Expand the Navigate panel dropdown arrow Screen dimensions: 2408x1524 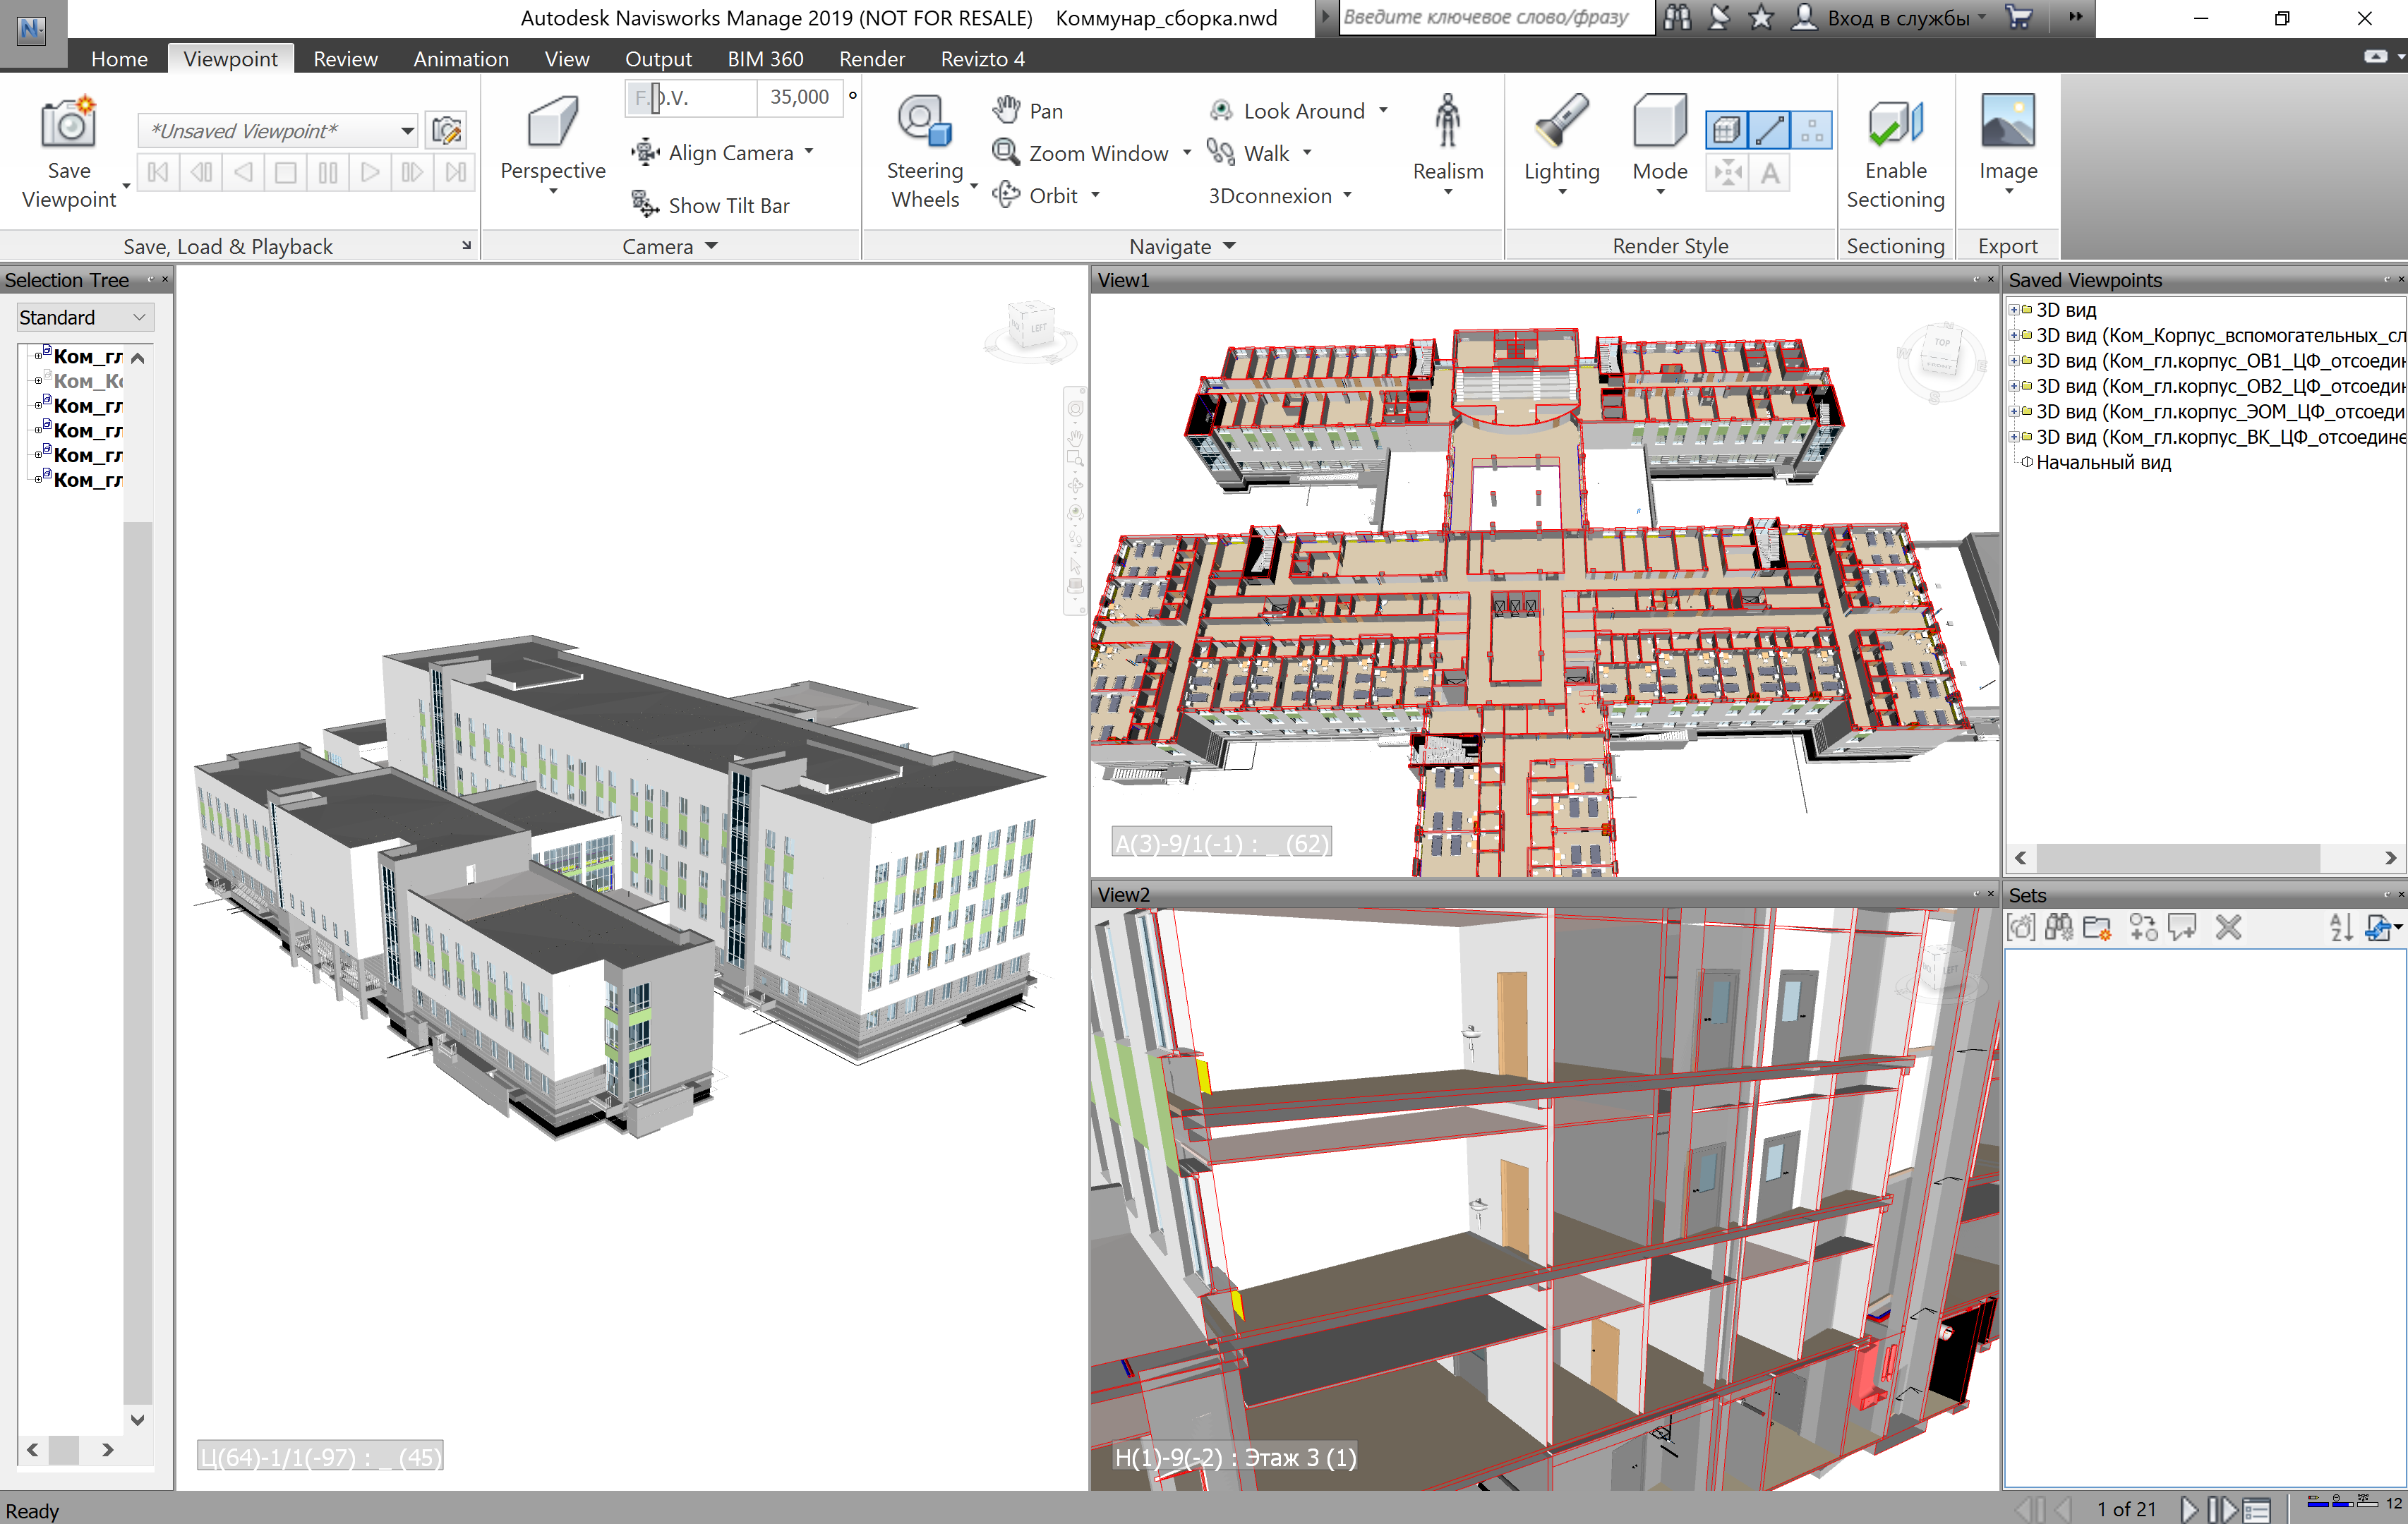(1229, 246)
